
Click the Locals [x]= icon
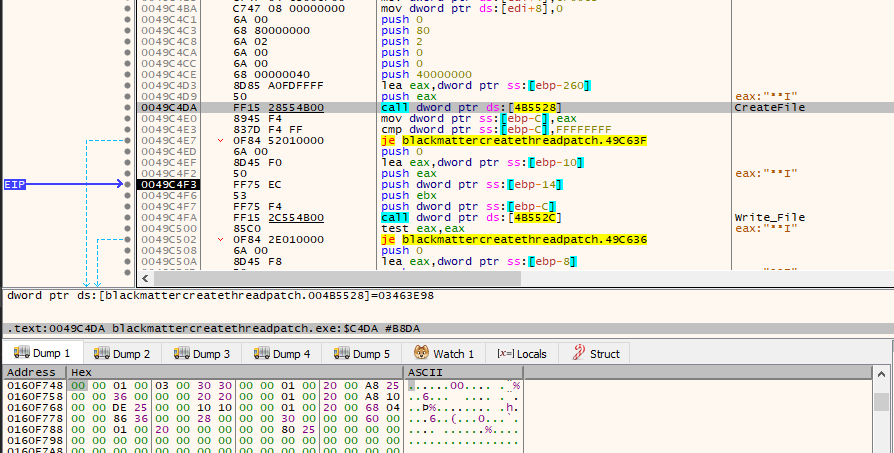(505, 354)
